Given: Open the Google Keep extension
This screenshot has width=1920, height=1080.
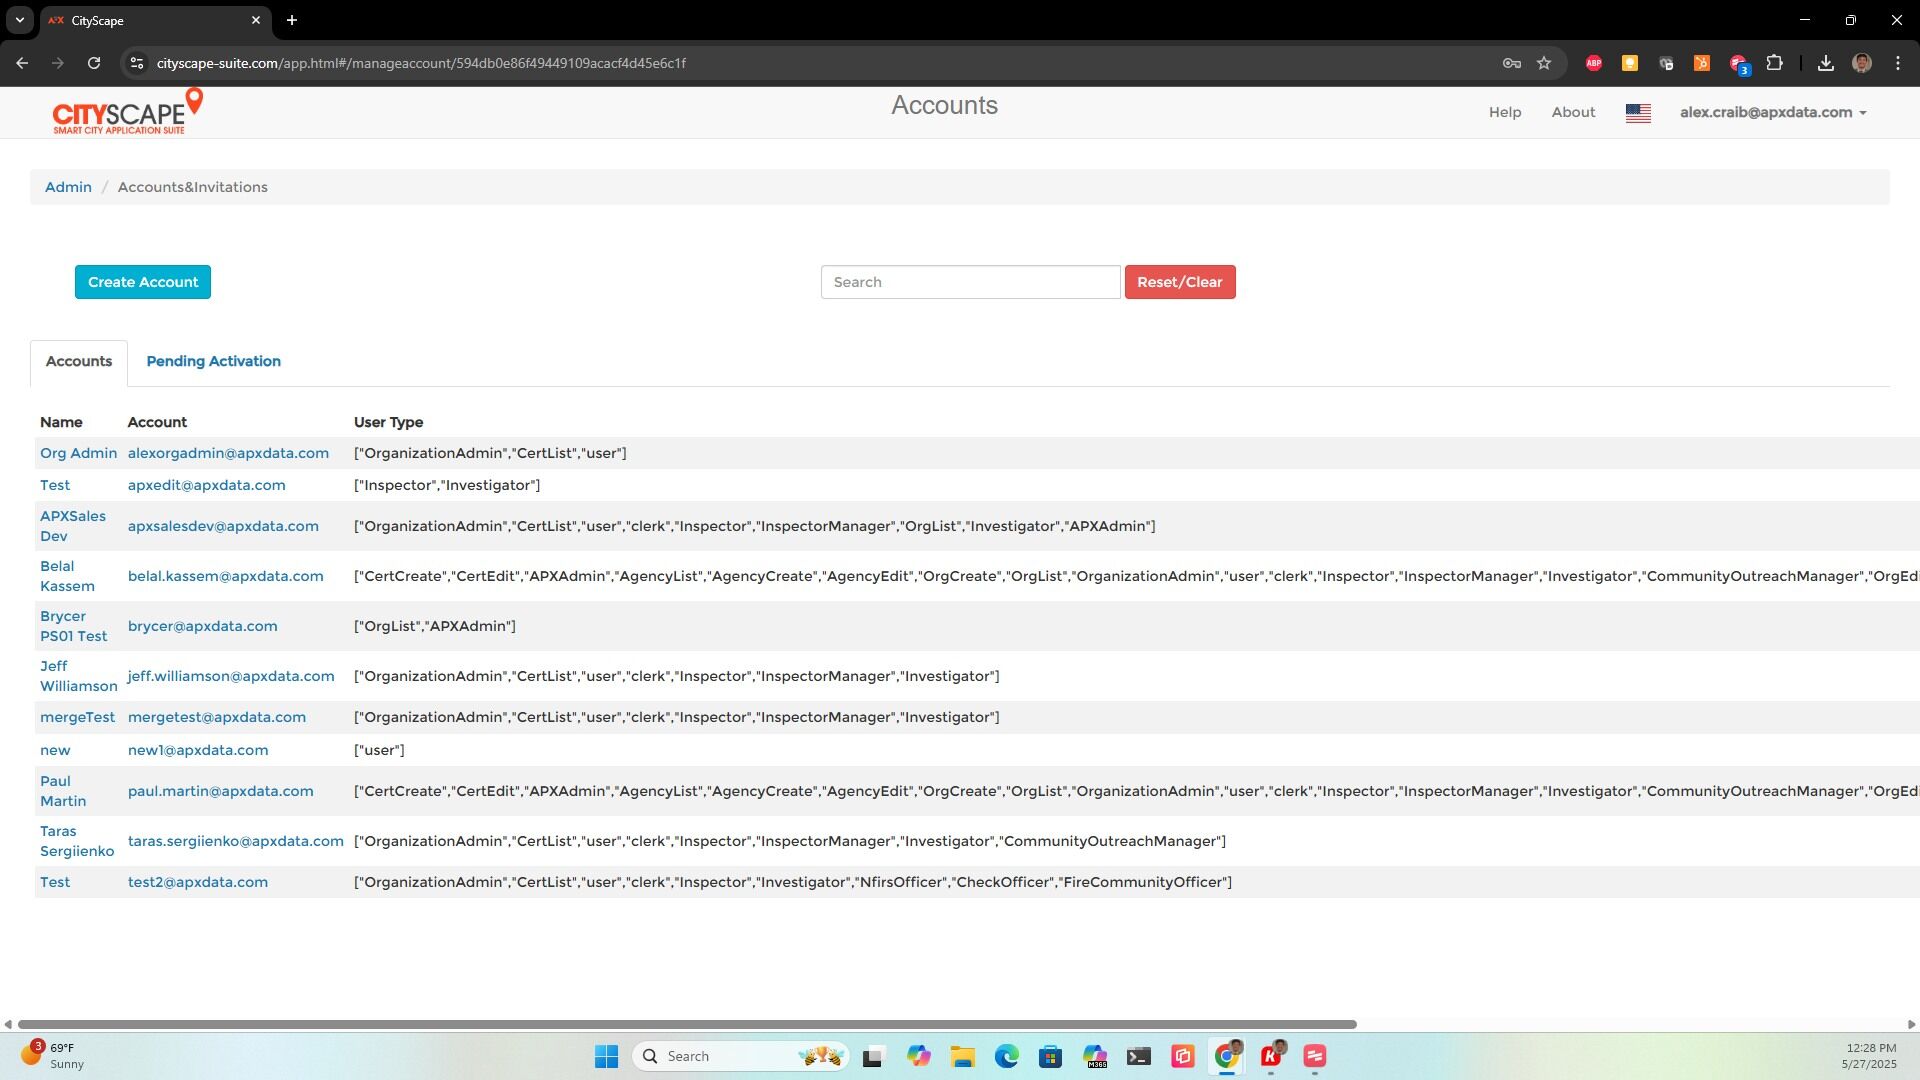Looking at the screenshot, I should [x=1631, y=63].
